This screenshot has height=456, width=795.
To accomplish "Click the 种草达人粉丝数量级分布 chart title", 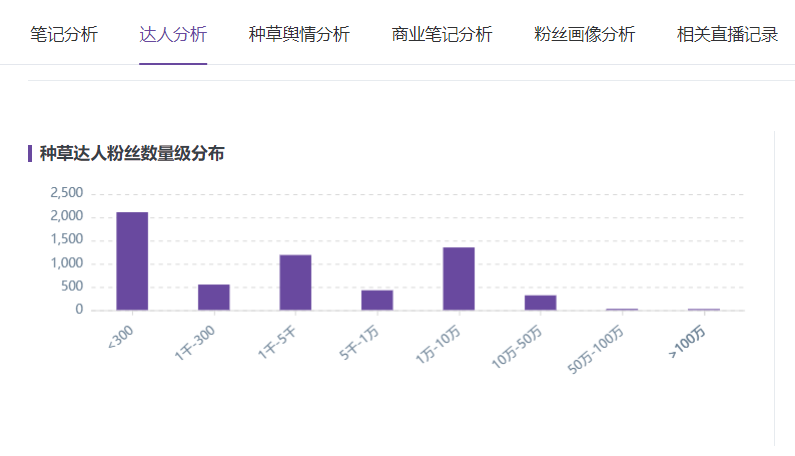I will point(131,154).
